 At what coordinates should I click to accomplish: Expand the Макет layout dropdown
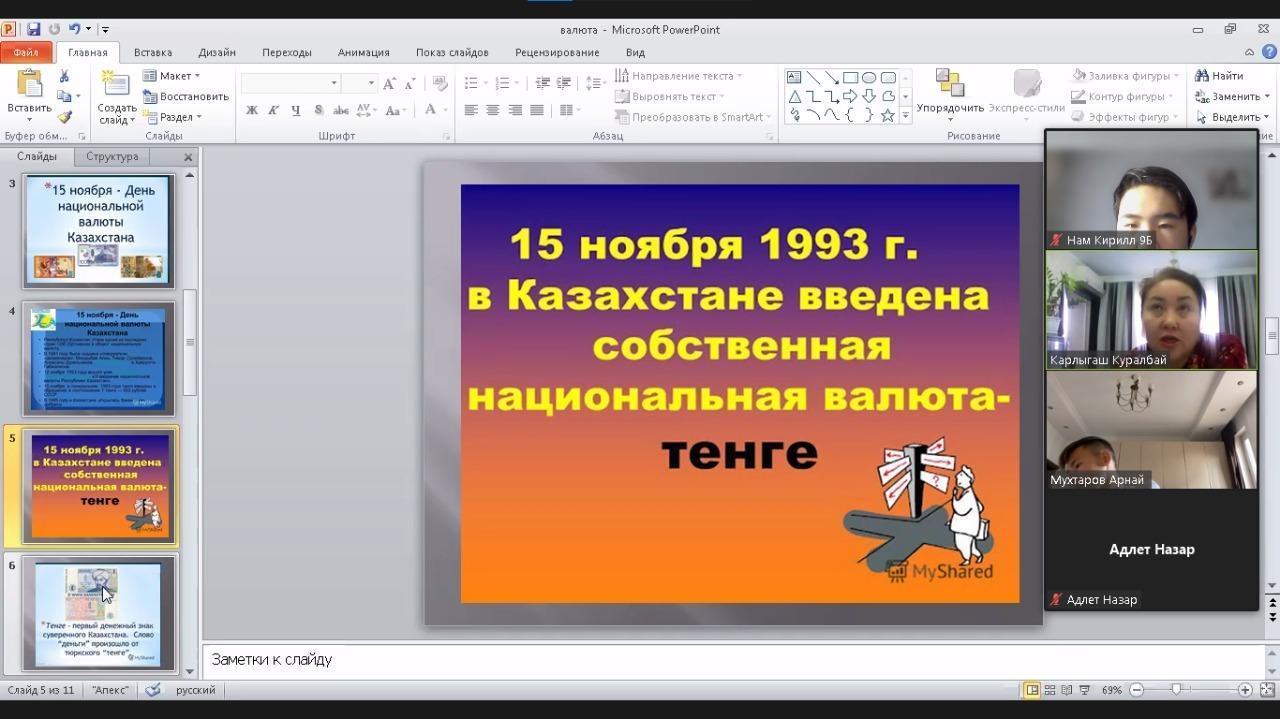tap(172, 76)
